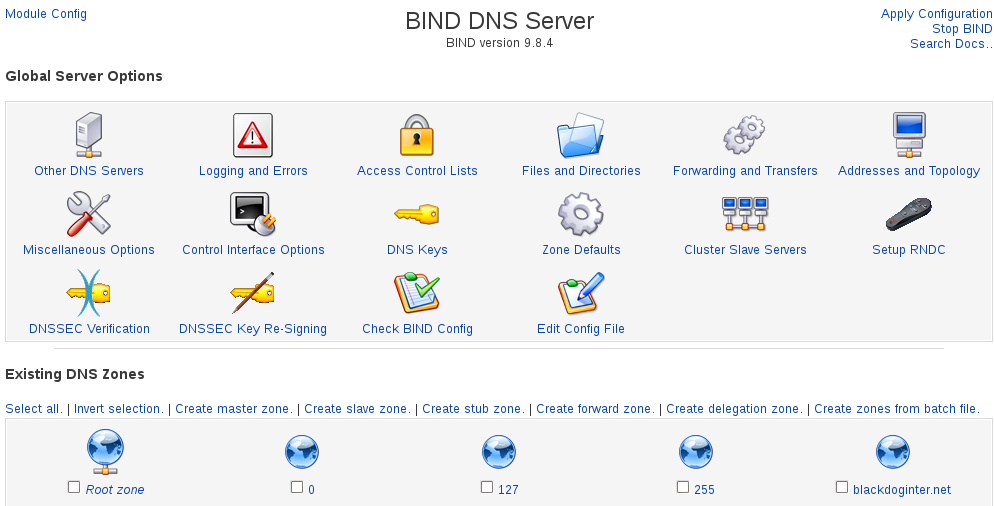
Task: Open the blackdoginter.net zone name link
Action: [x=902, y=490]
